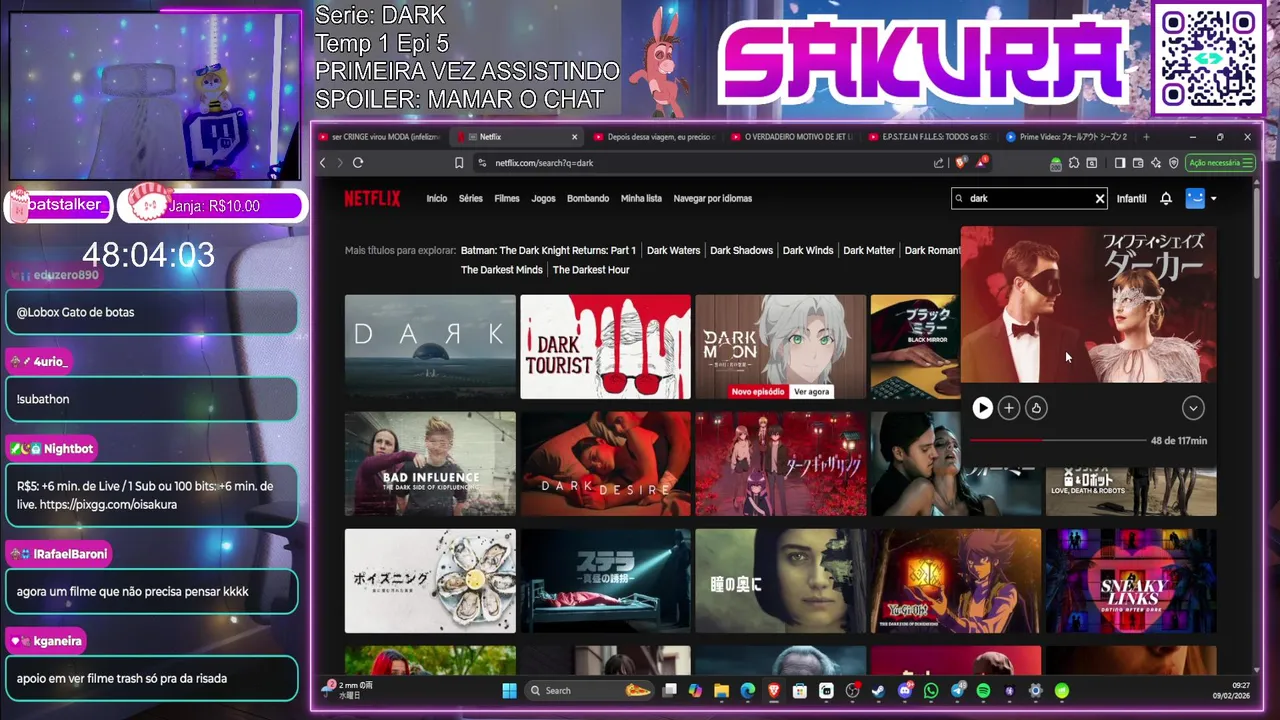This screenshot has width=1280, height=720.
Task: Go to Início in Netflix navigation
Action: (437, 198)
